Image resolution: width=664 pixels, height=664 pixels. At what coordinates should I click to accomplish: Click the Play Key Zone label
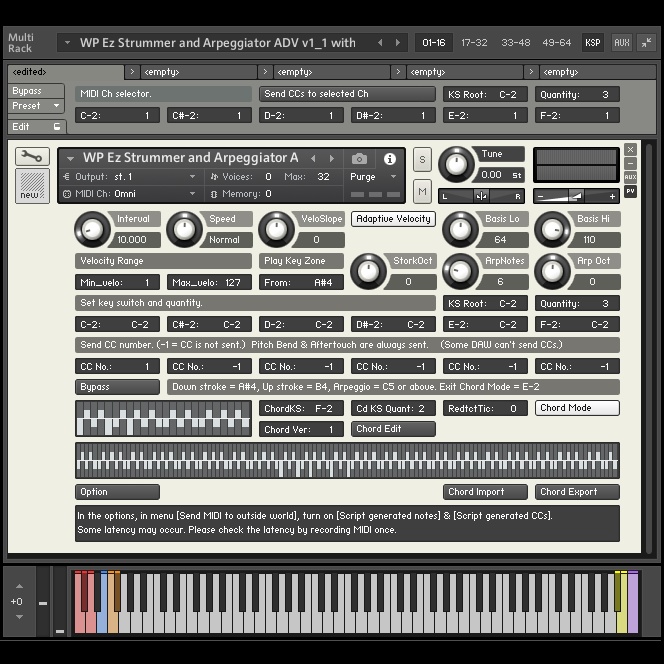(301, 261)
